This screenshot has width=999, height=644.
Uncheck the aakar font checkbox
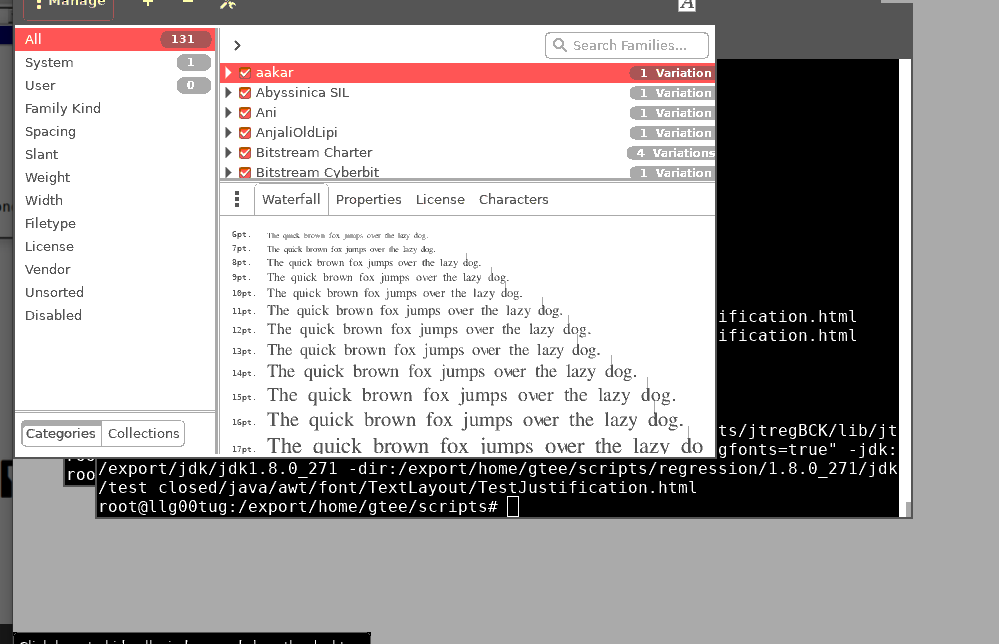245,73
